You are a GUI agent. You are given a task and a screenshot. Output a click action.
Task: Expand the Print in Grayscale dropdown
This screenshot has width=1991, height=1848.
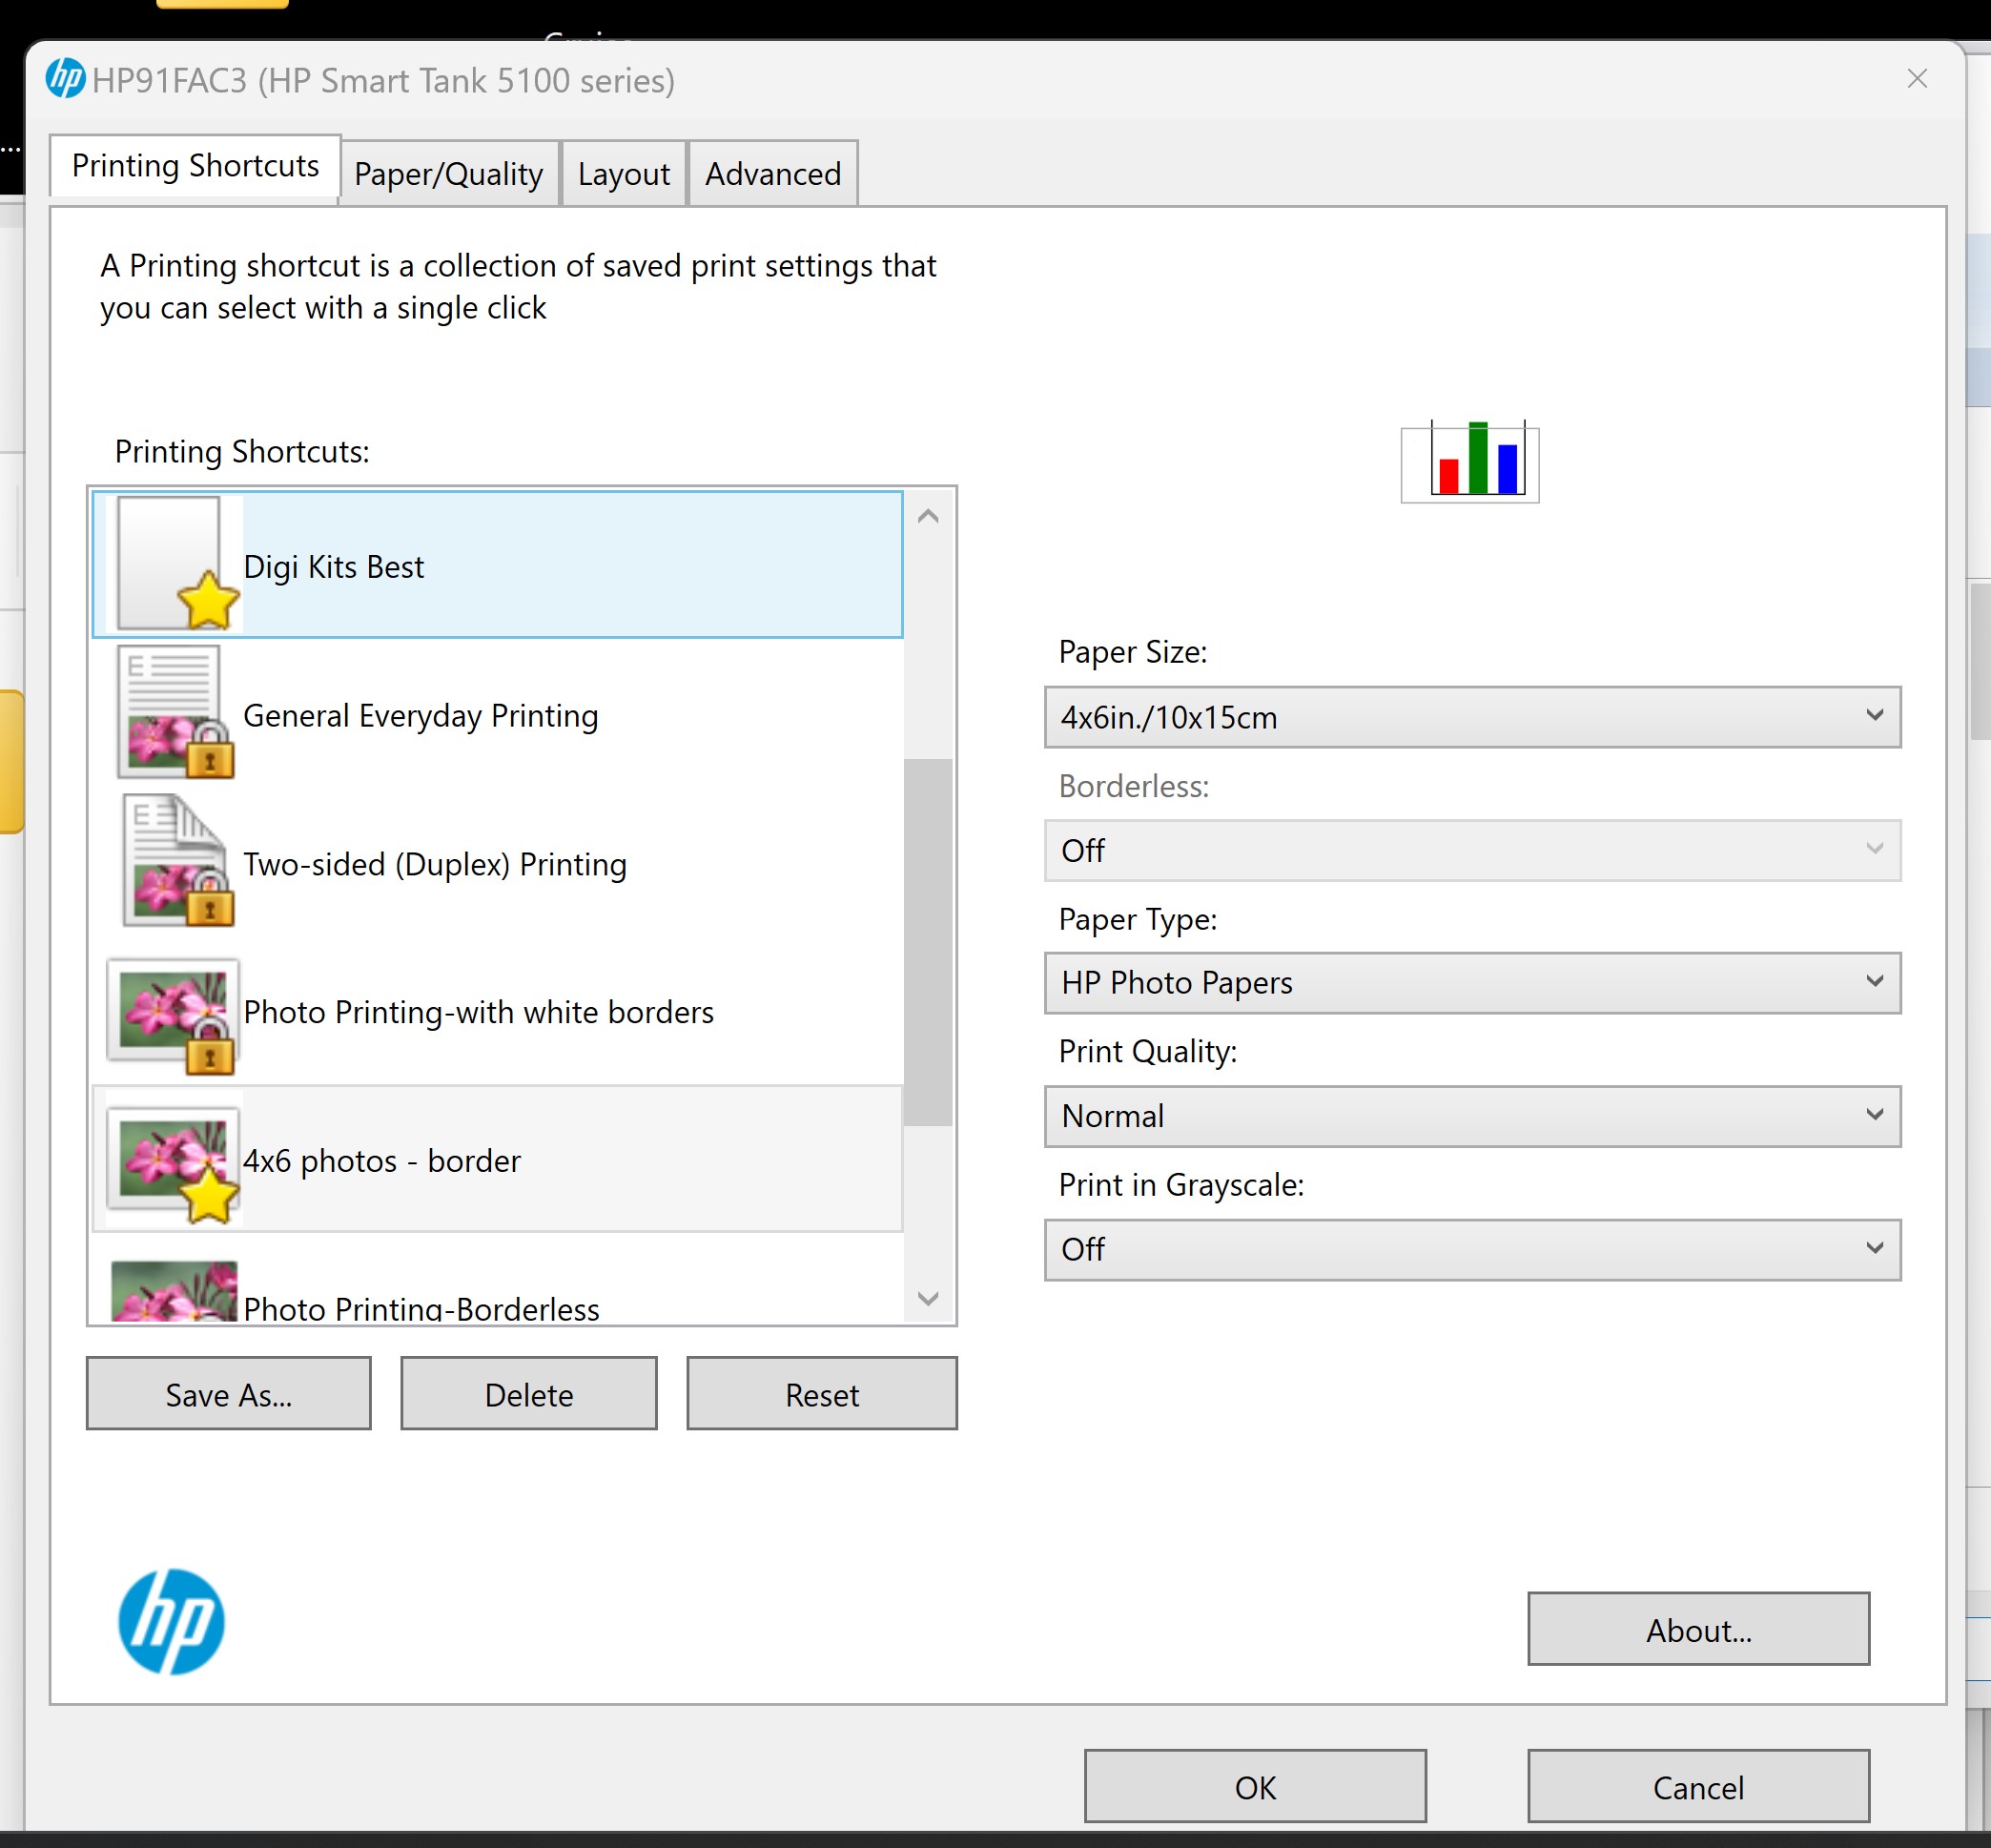point(1472,1249)
